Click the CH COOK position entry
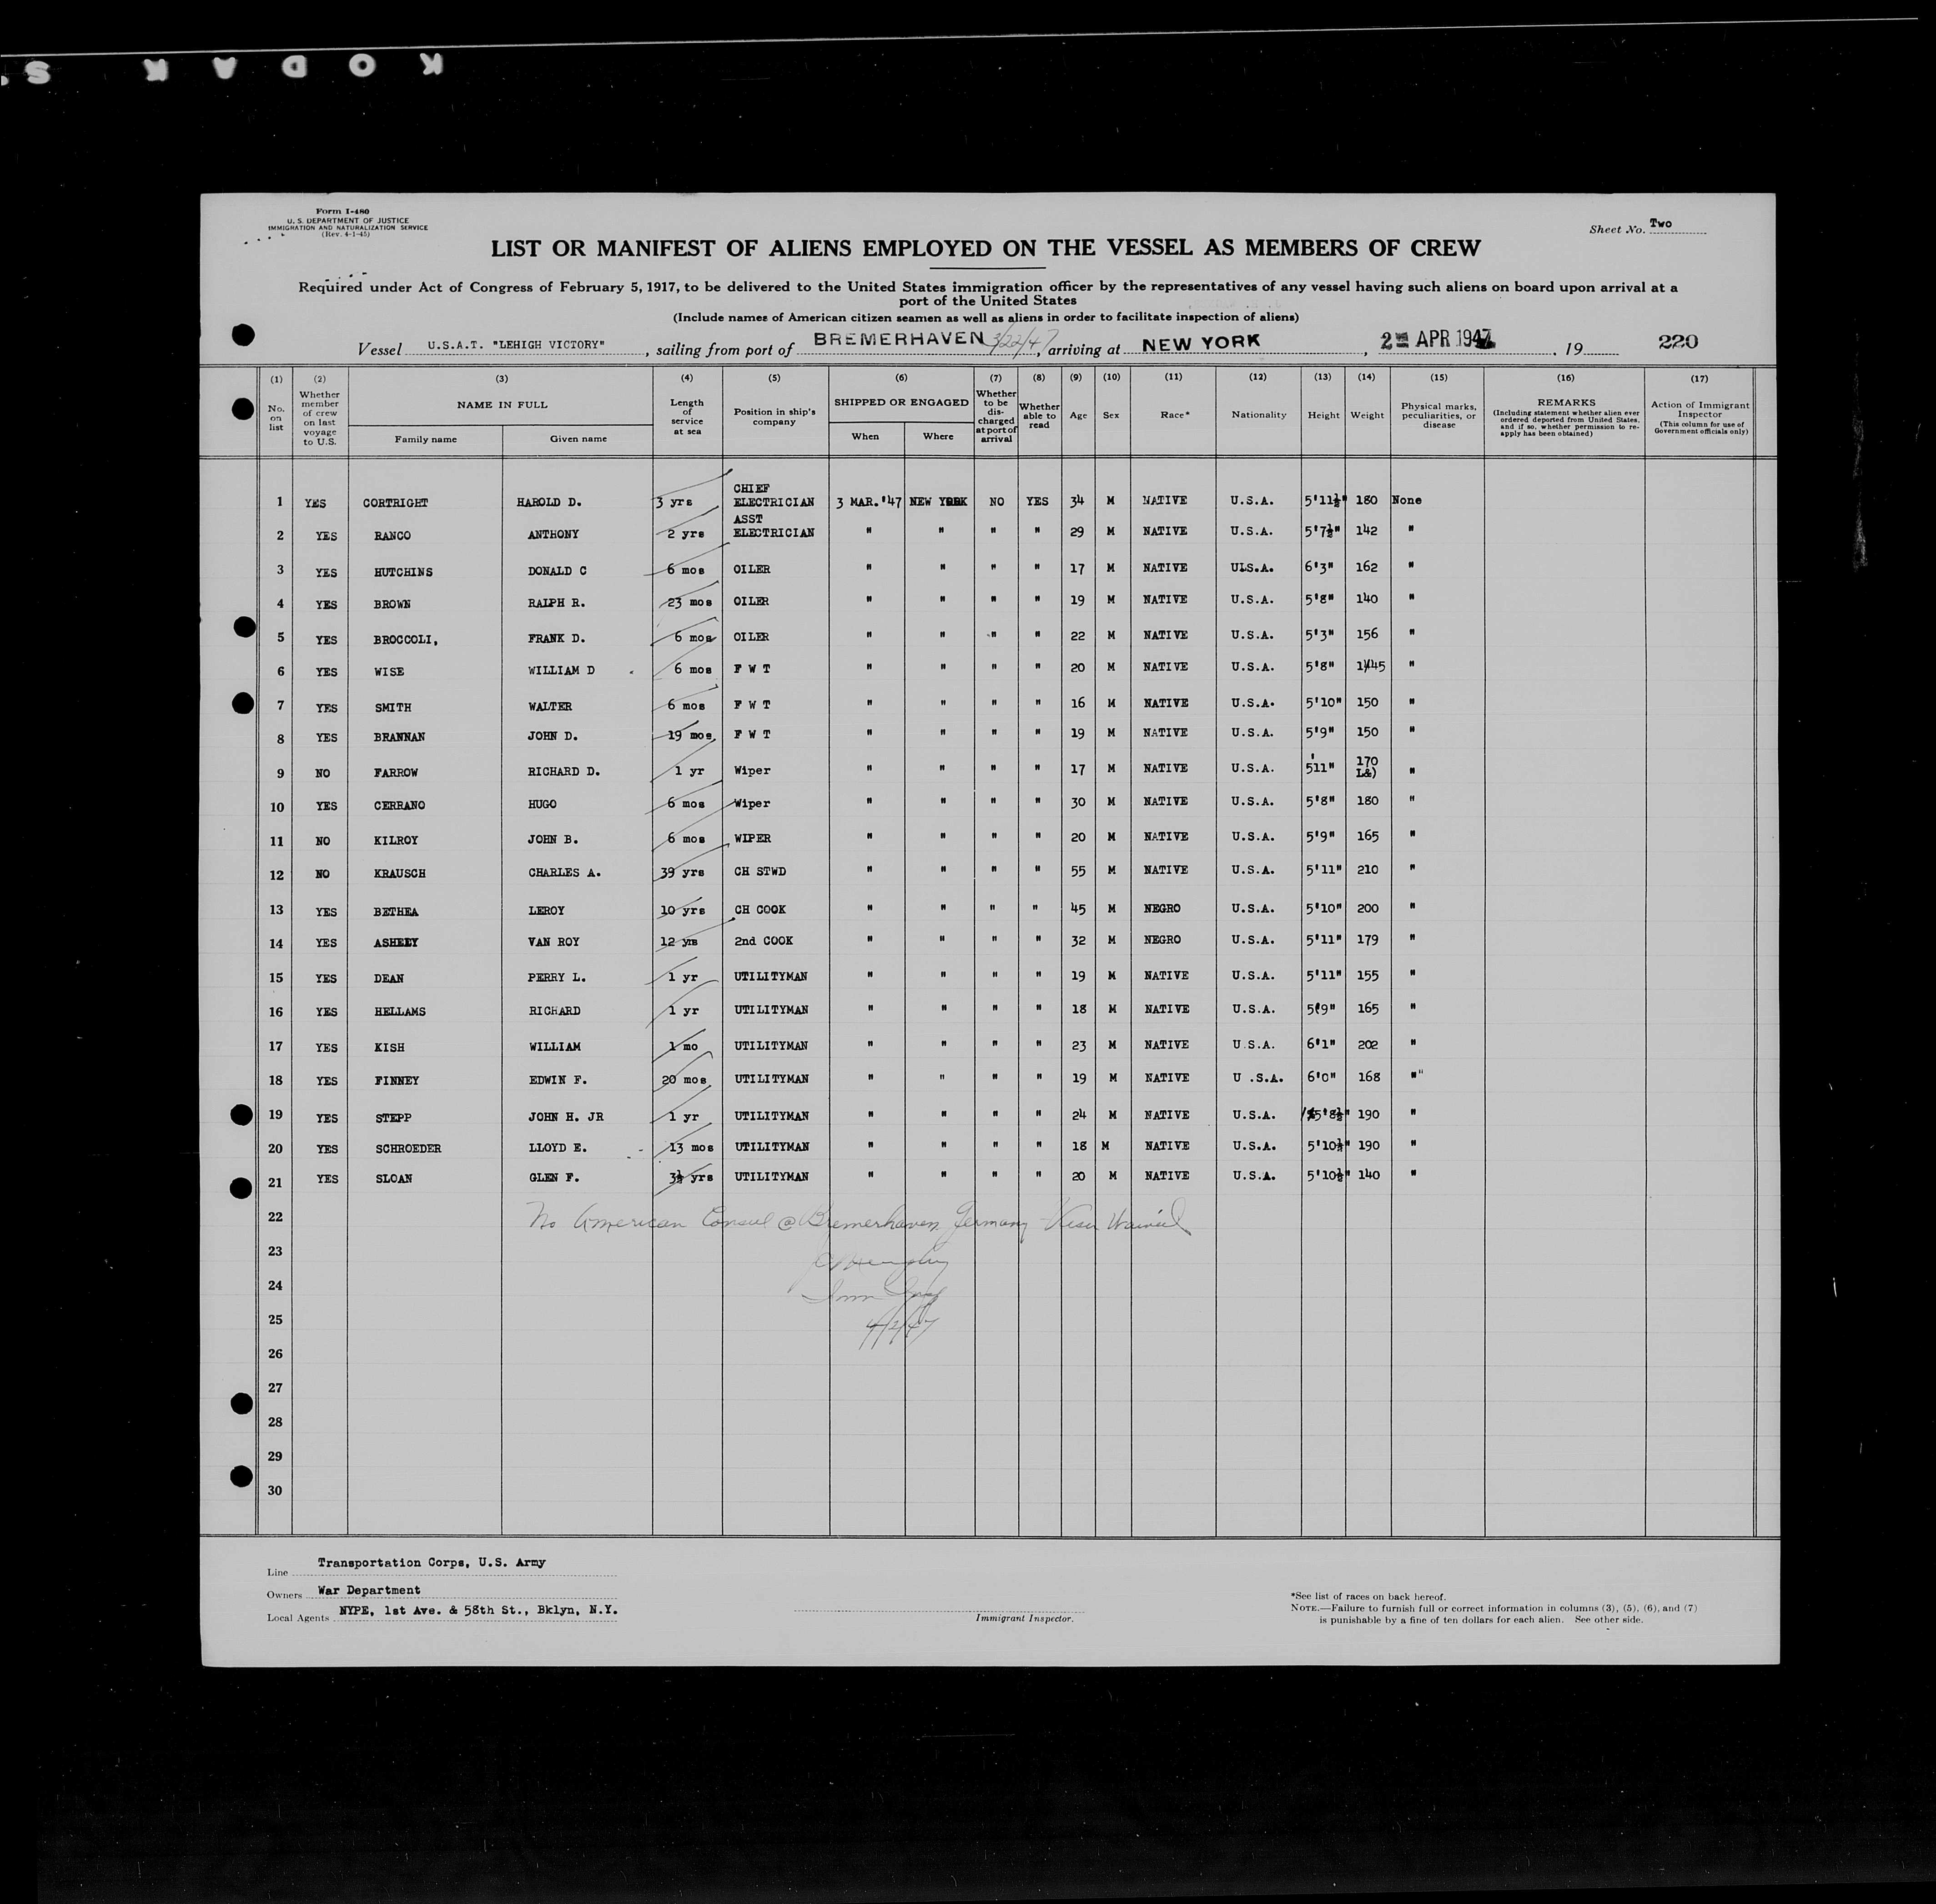This screenshot has height=1904, width=1936. click(760, 910)
